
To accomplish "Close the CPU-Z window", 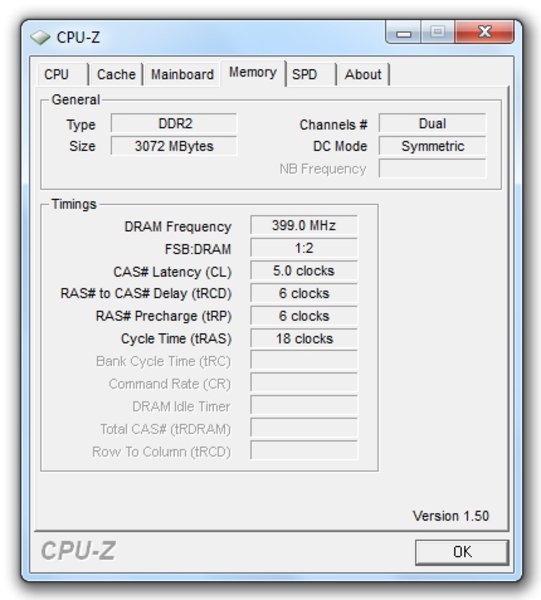I will (485, 32).
